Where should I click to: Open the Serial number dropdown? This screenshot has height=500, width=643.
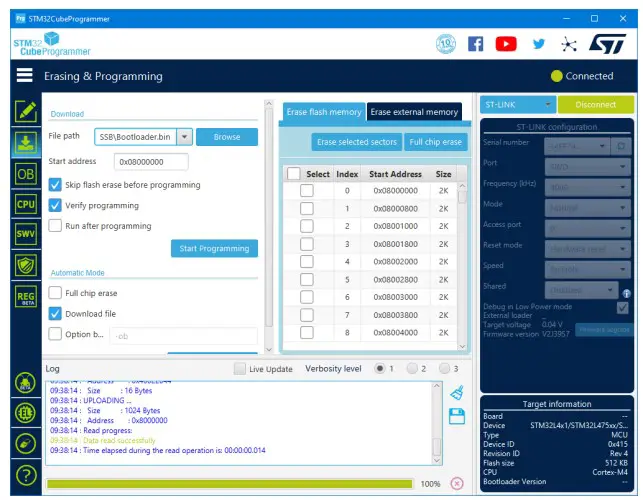click(x=577, y=146)
